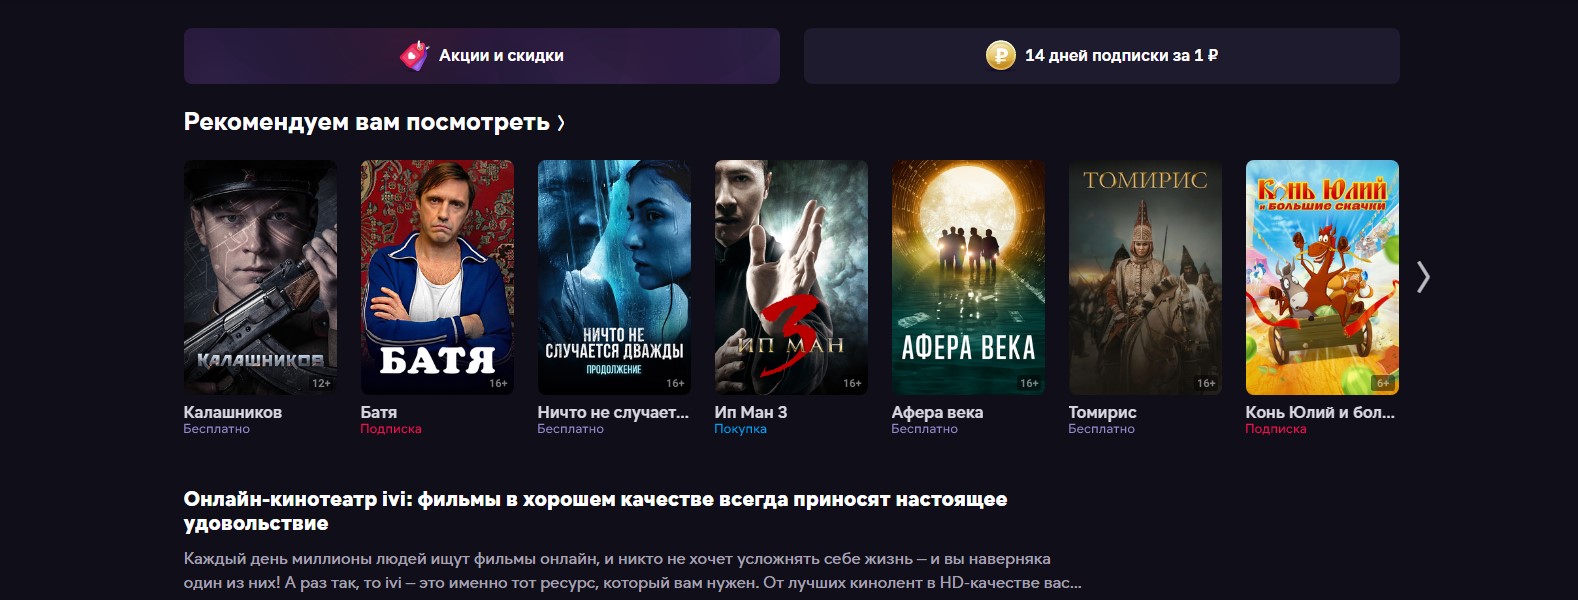Click the chevron next to Рекомендуем вам посмотреть

pyautogui.click(x=561, y=123)
